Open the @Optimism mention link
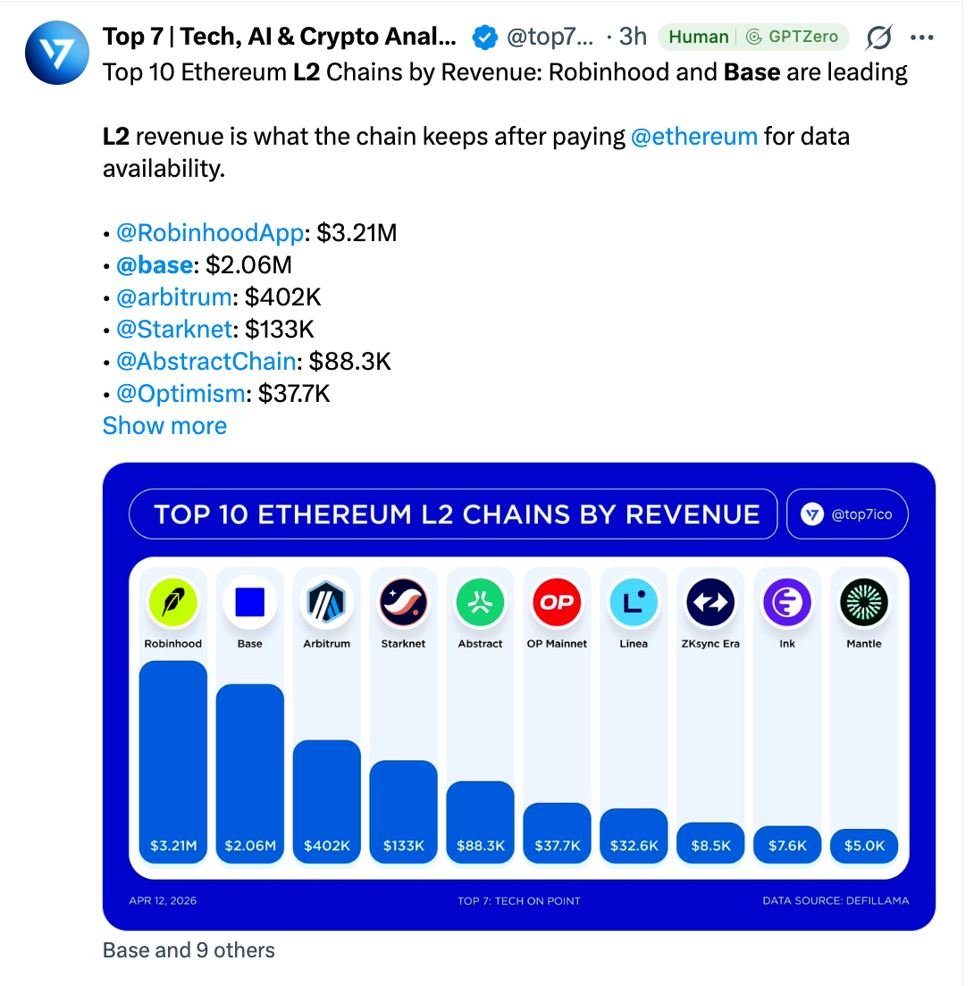 point(180,393)
